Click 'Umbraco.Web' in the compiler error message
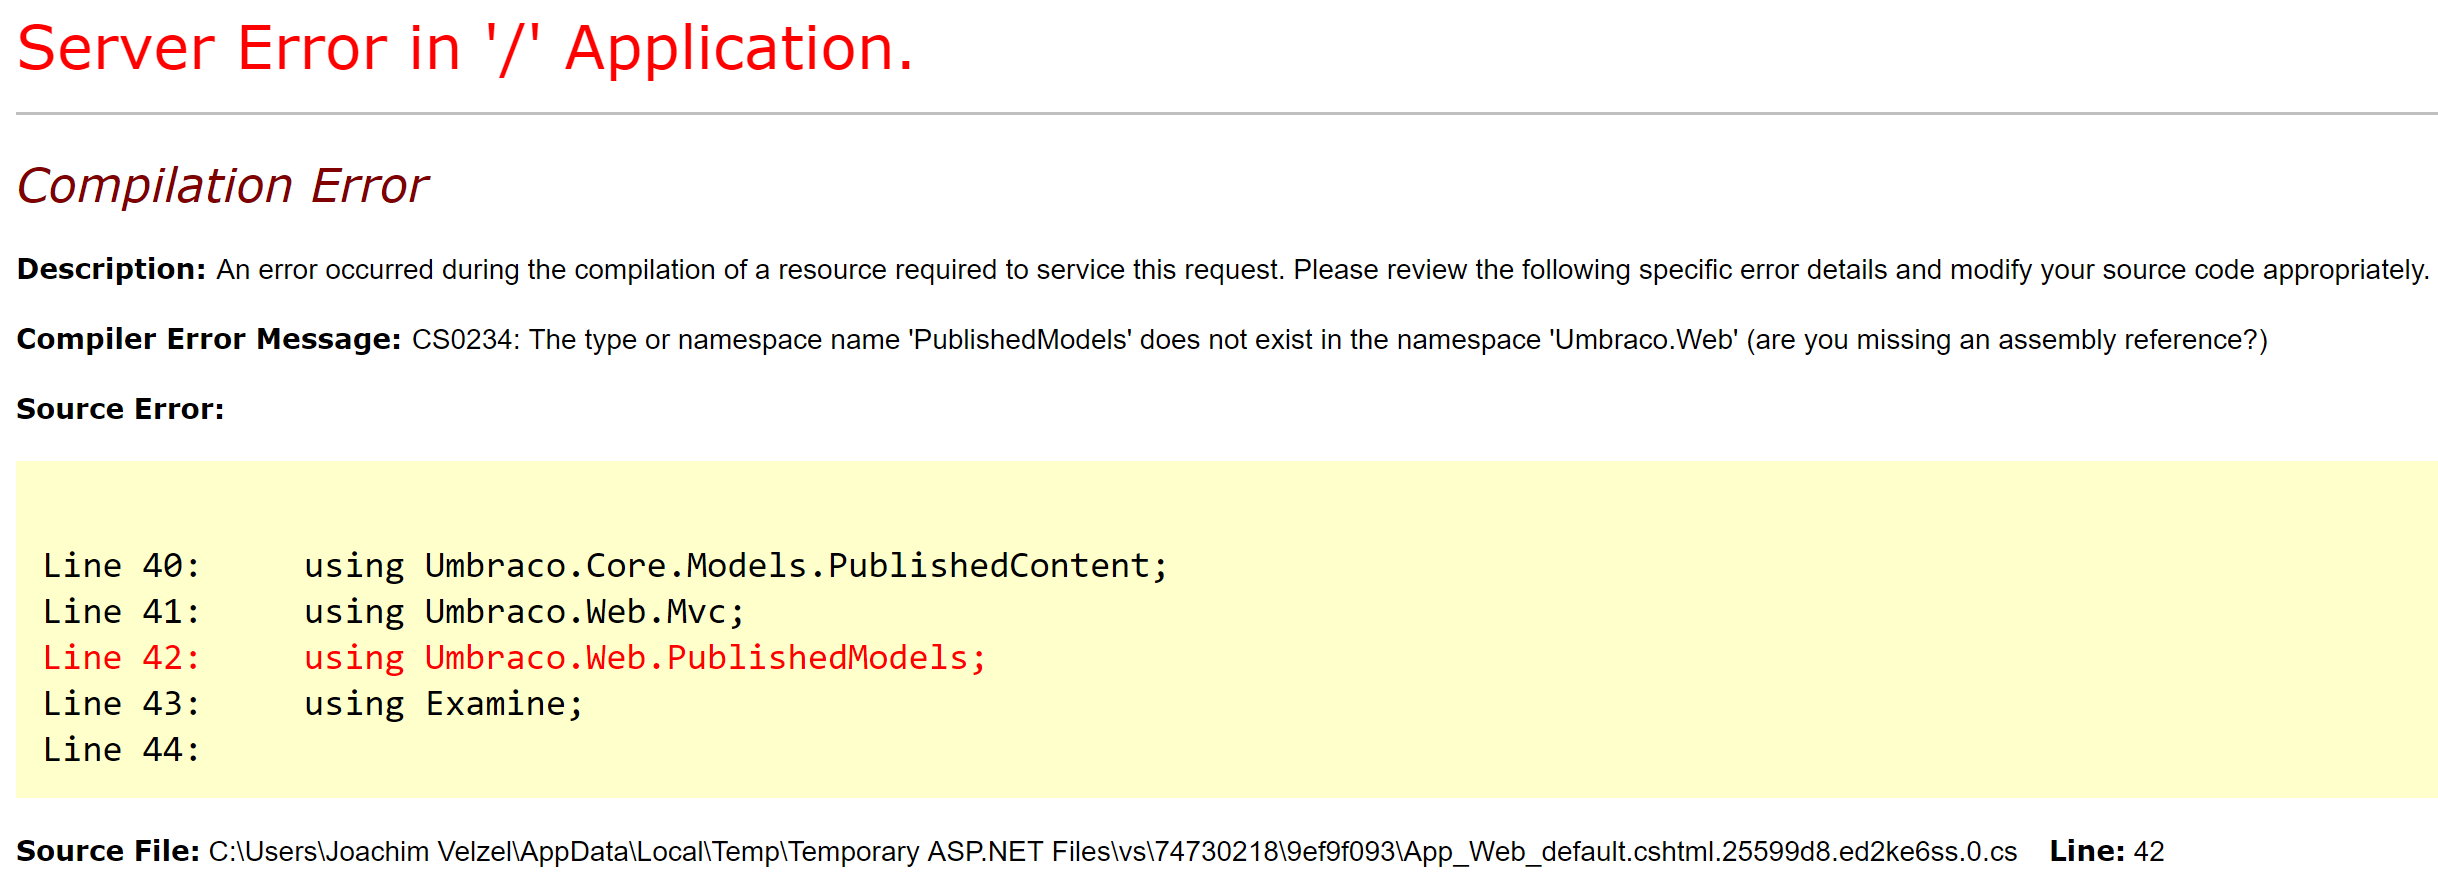 1643,340
